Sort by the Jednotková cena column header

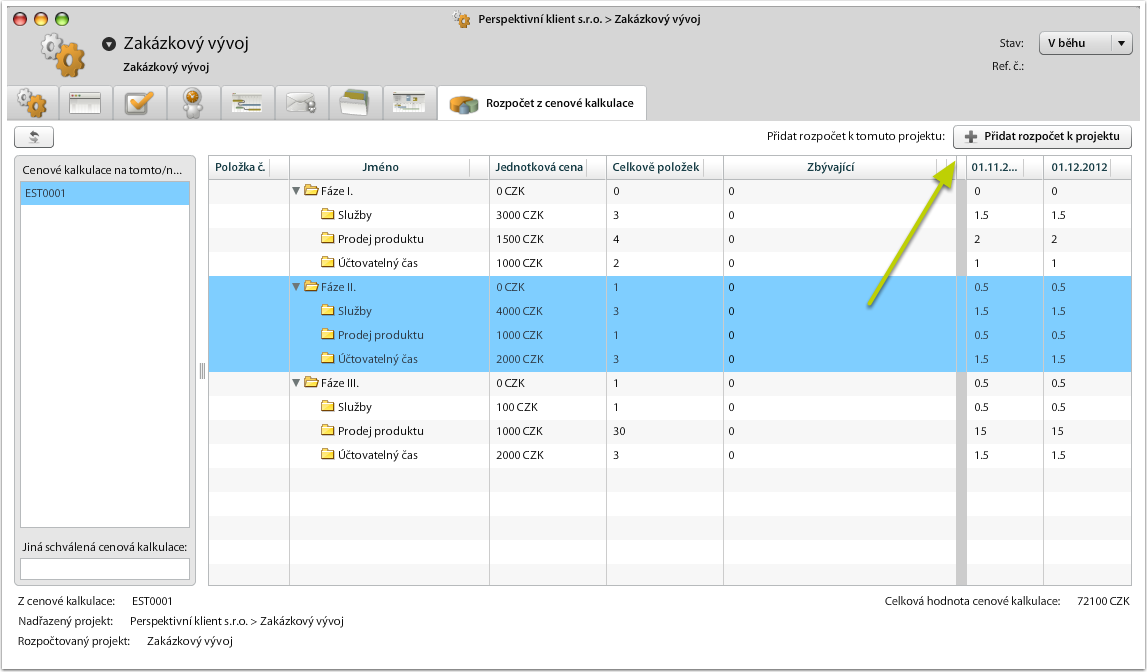tap(539, 167)
